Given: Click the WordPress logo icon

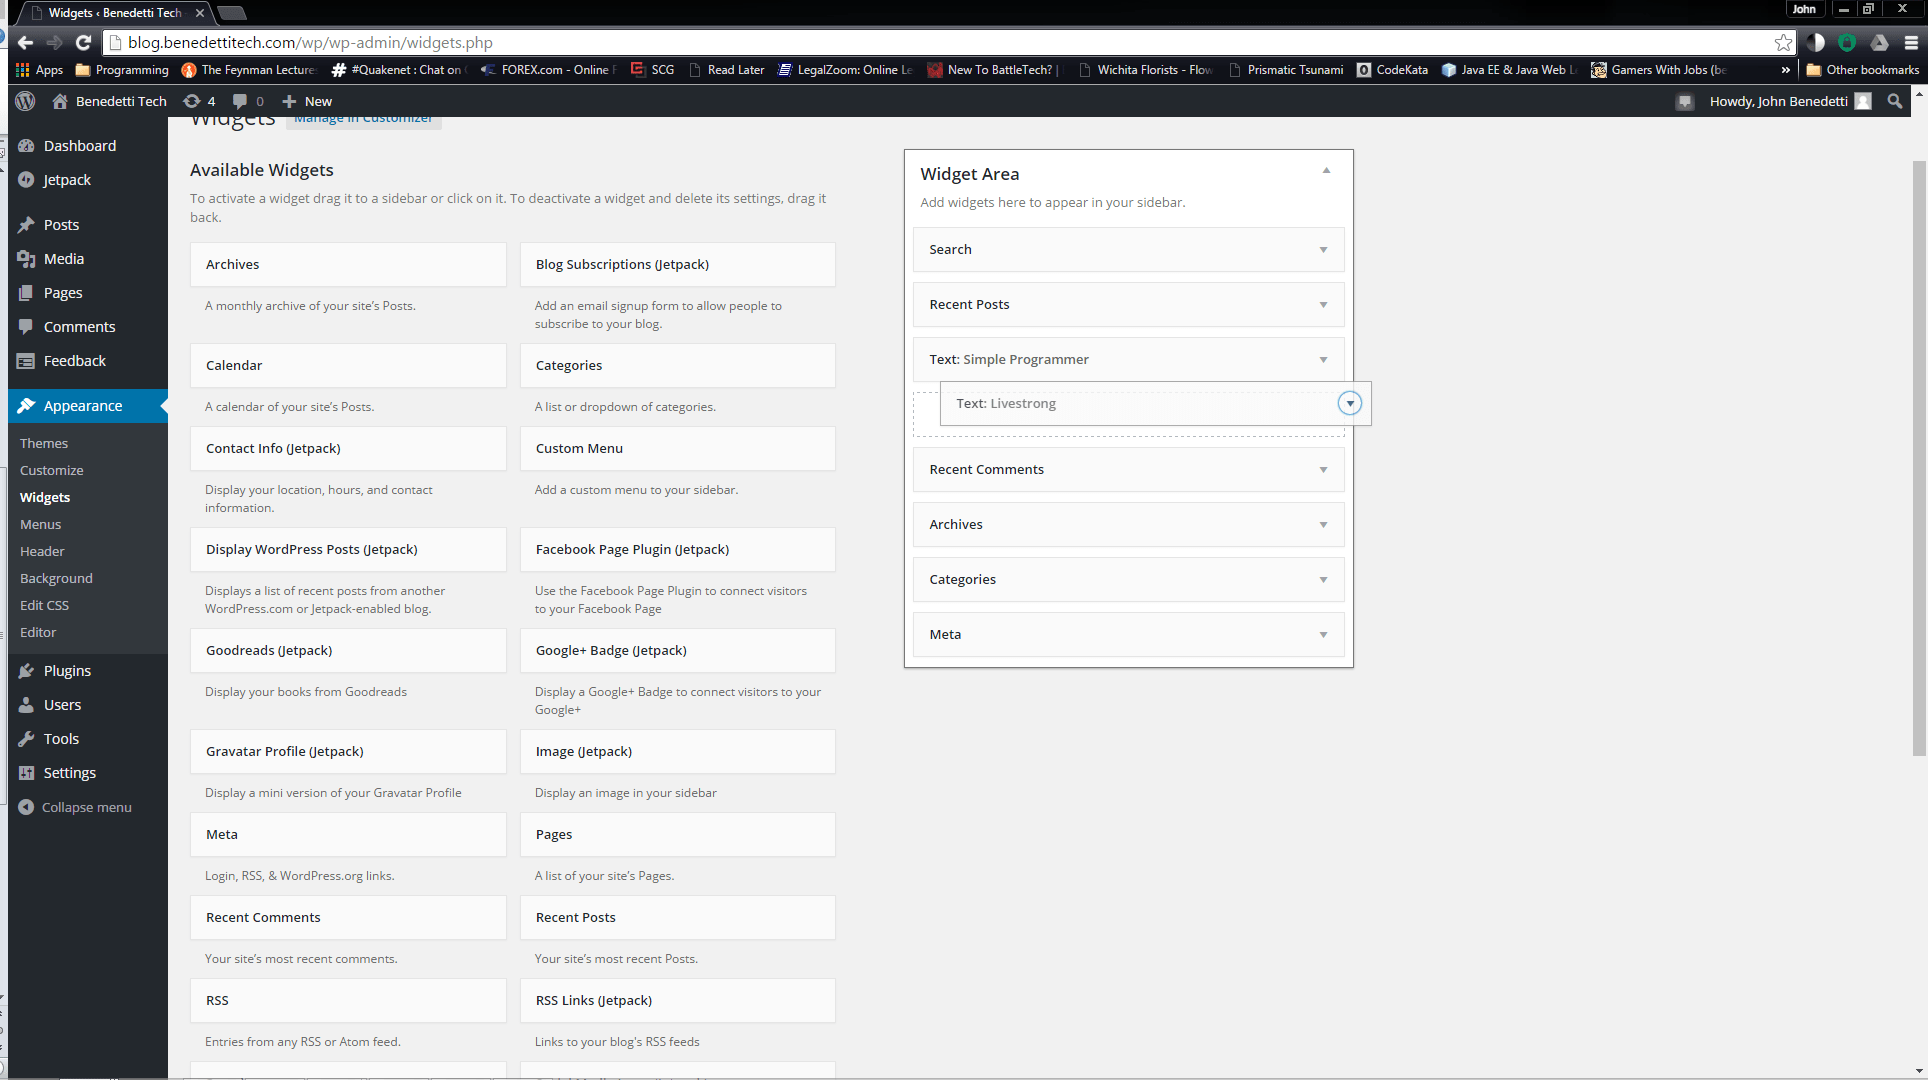Looking at the screenshot, I should click(x=26, y=101).
